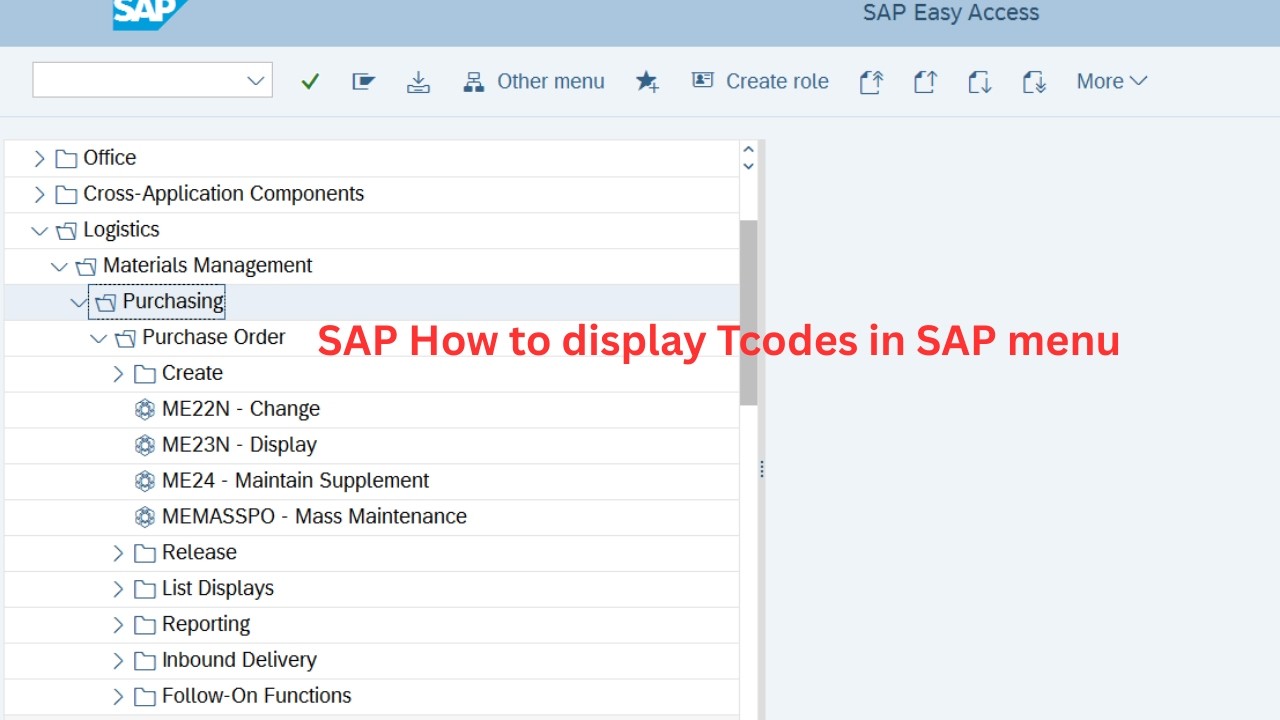Click the transaction icon beside MEMASSPO - Mass Maintenance

(x=145, y=518)
